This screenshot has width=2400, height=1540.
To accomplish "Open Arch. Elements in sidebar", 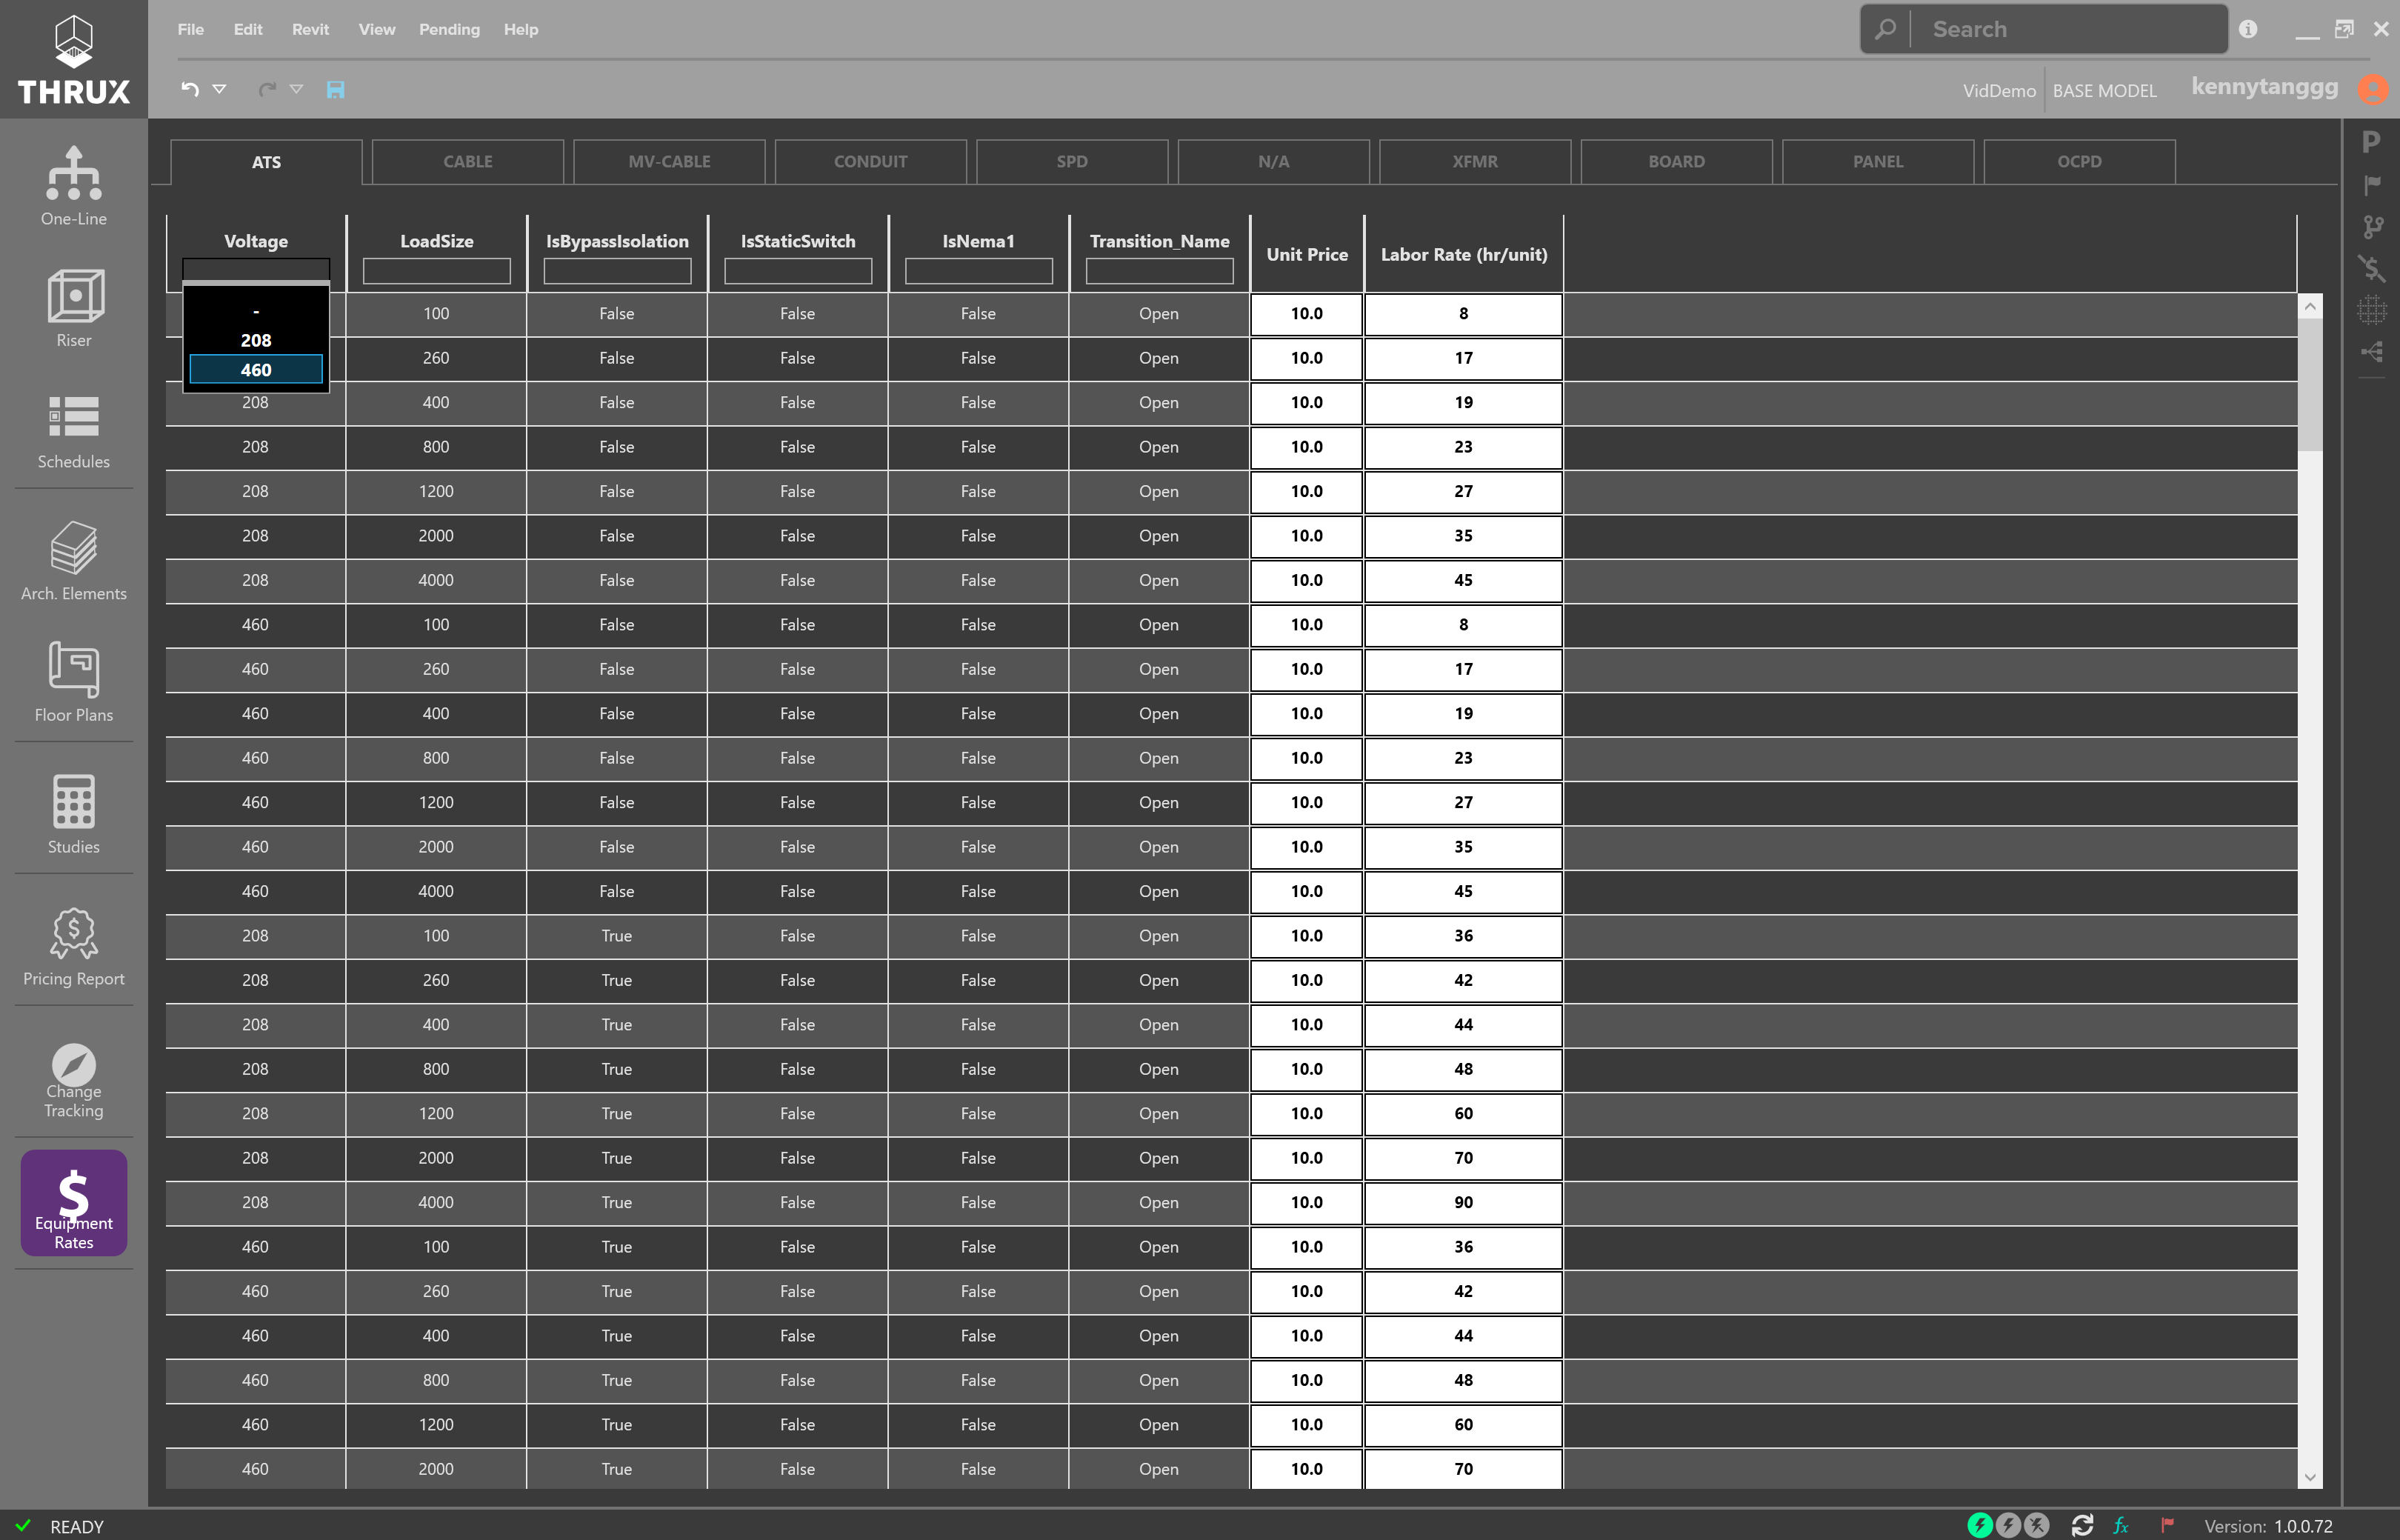I will click(x=73, y=560).
